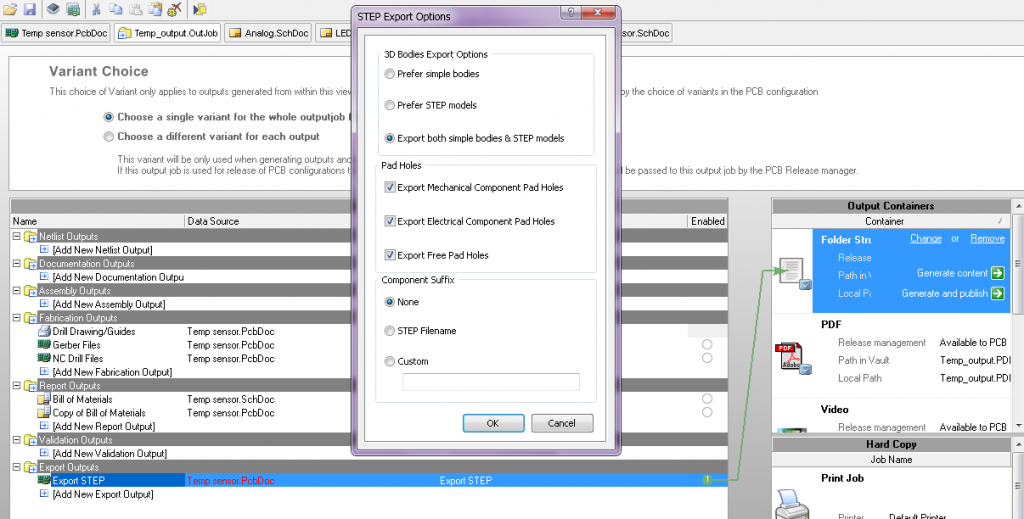The height and width of the screenshot is (519, 1024).
Task: Click the NC Drill Files row icon
Action: click(x=44, y=358)
